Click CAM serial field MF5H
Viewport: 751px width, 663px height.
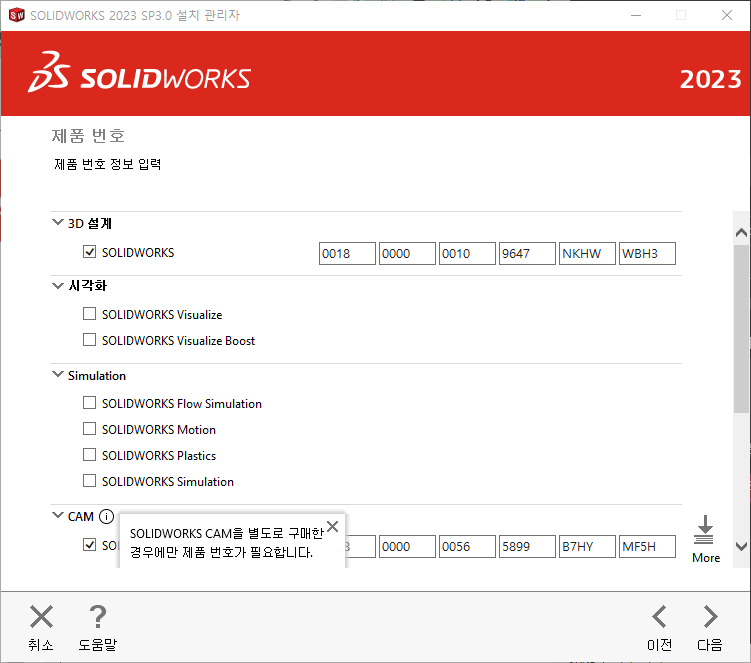point(647,547)
